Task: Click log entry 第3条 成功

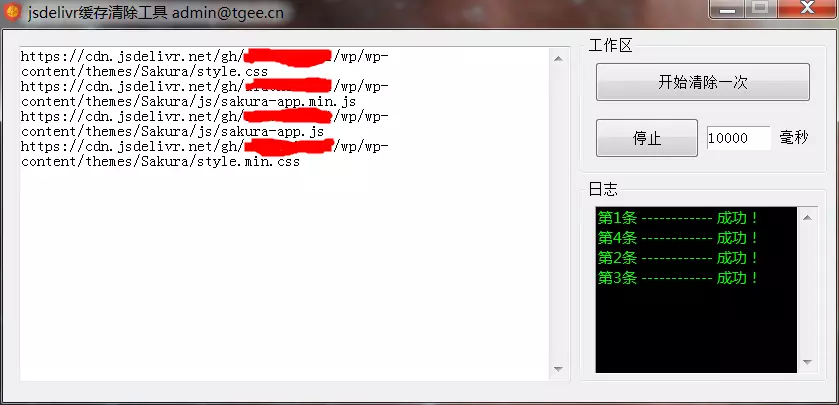Action: 677,278
